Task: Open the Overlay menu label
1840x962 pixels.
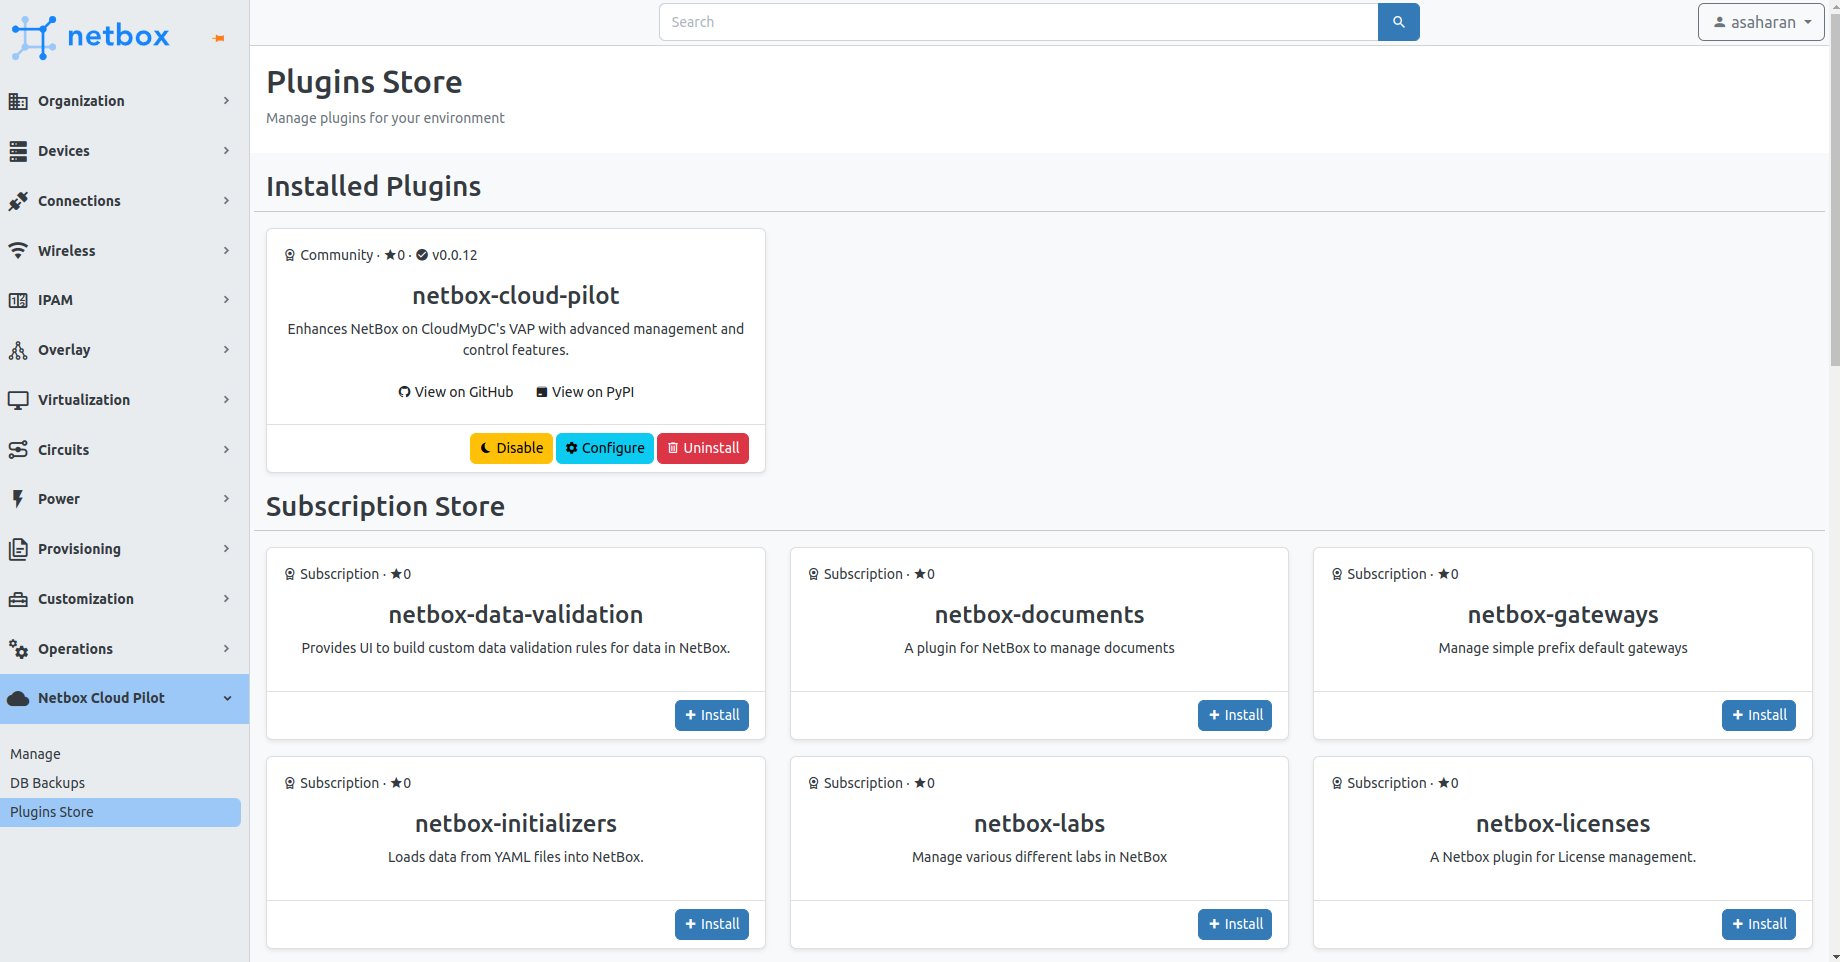Action: 64,350
